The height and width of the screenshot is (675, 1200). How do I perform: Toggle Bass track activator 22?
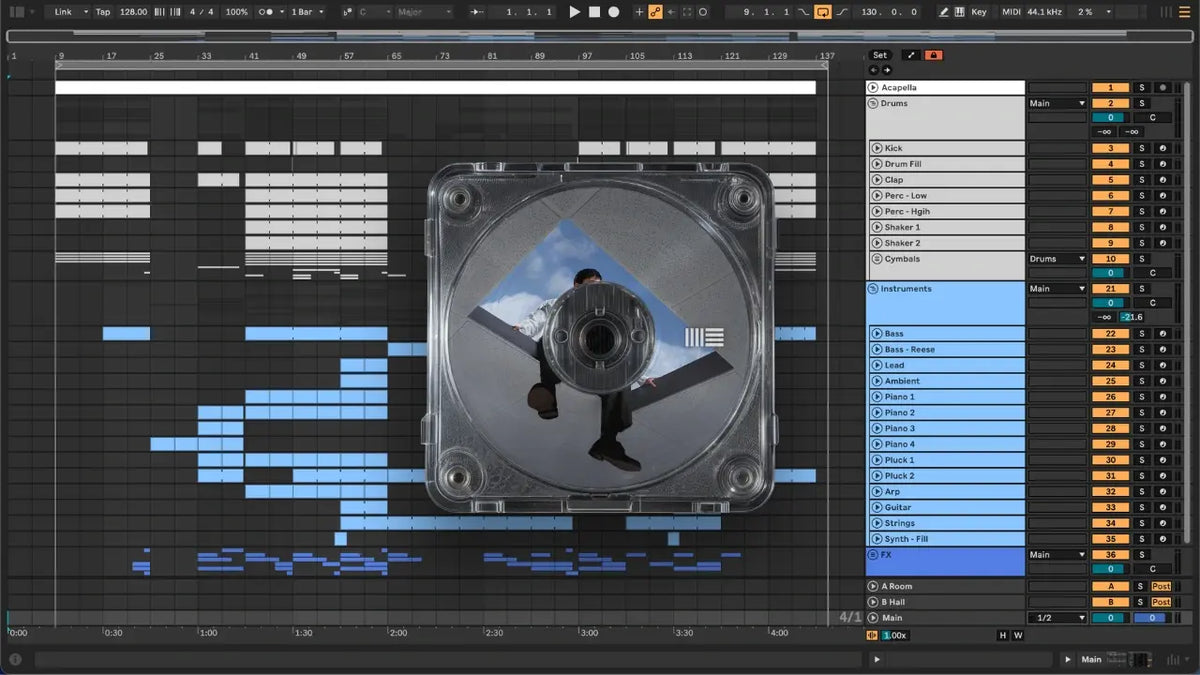1110,334
